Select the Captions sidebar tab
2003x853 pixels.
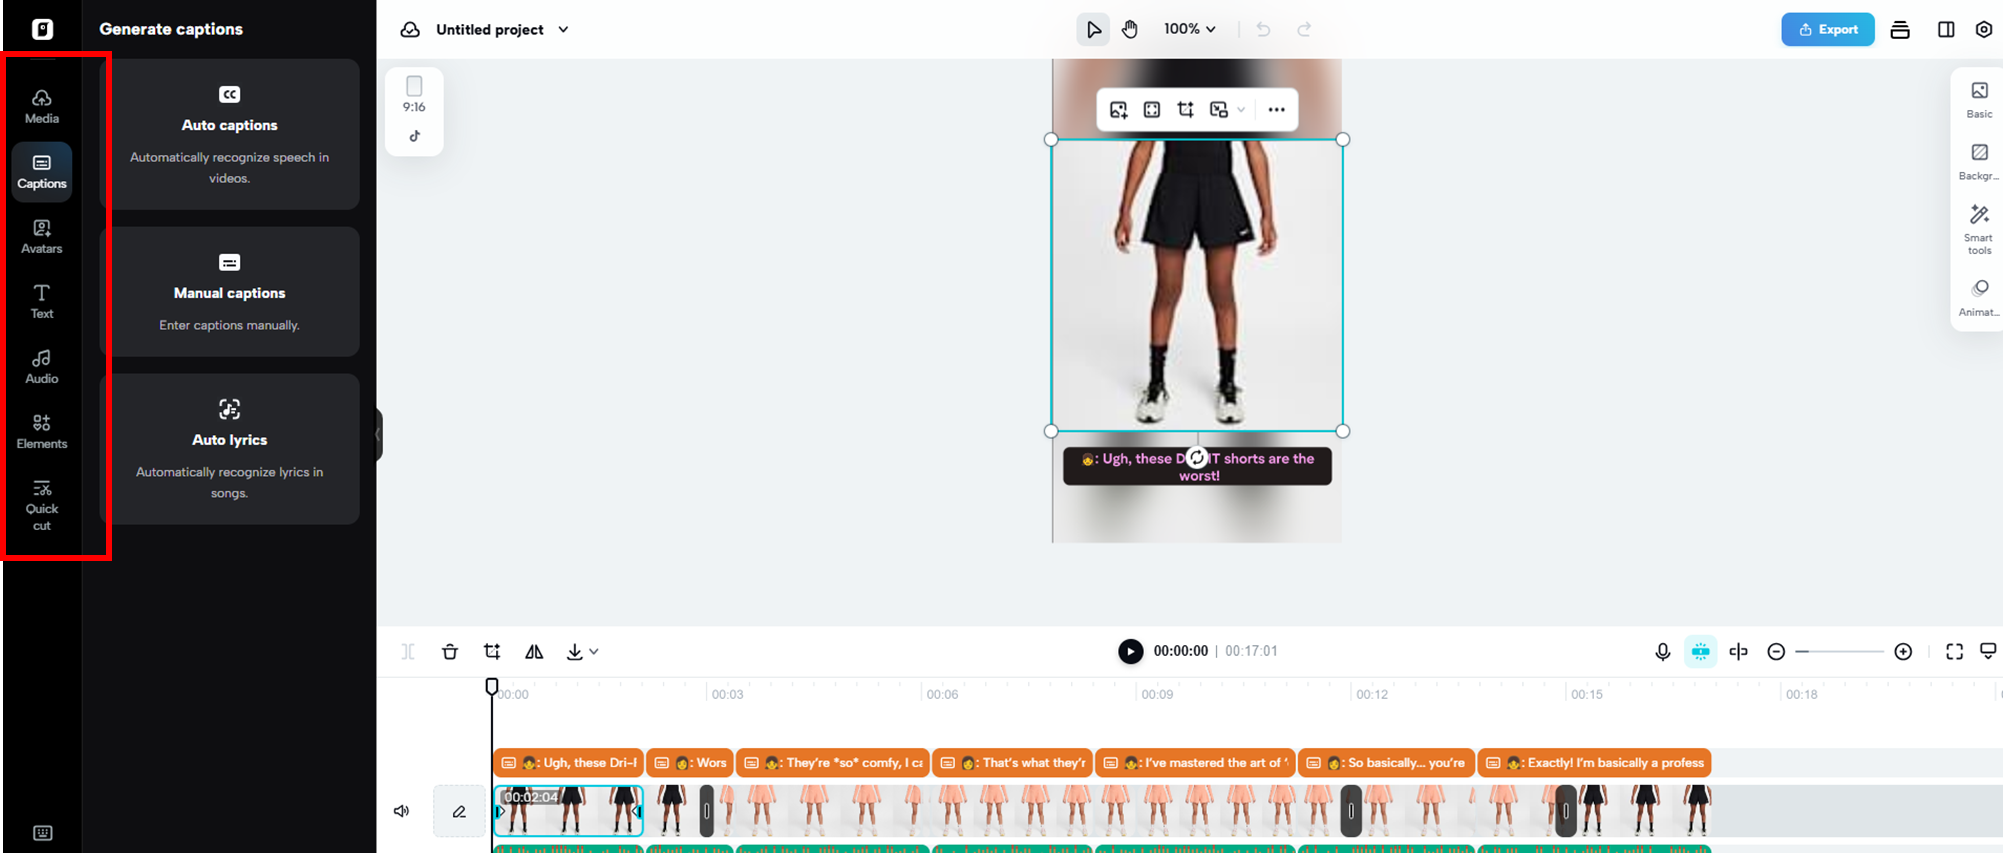tap(42, 171)
